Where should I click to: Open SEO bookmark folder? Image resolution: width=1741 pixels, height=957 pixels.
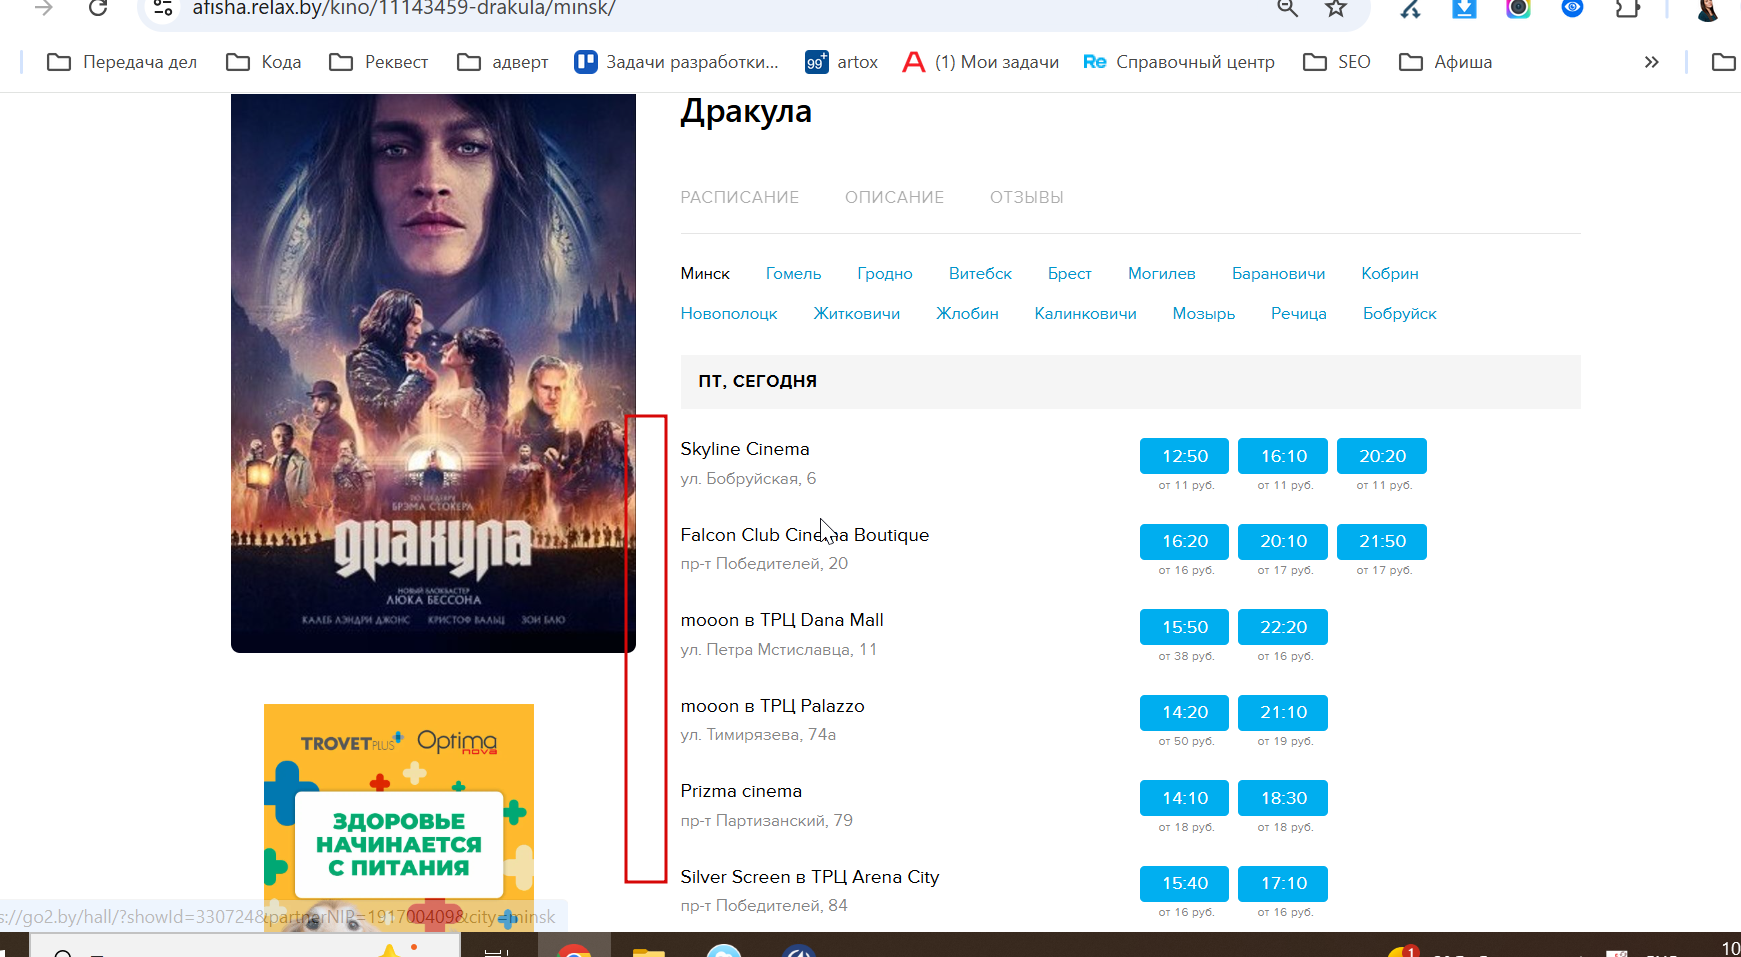point(1337,62)
